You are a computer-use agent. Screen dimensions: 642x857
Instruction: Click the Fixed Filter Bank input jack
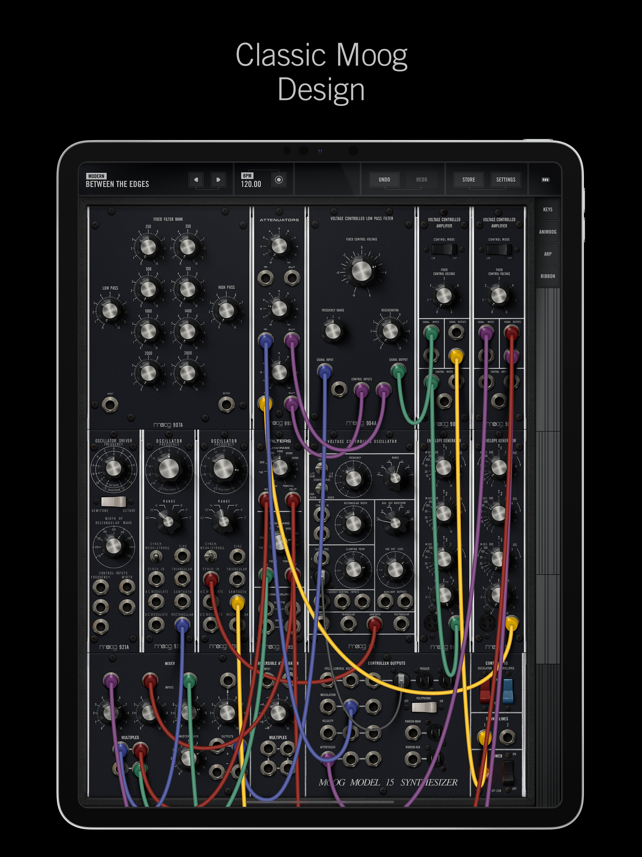110,405
